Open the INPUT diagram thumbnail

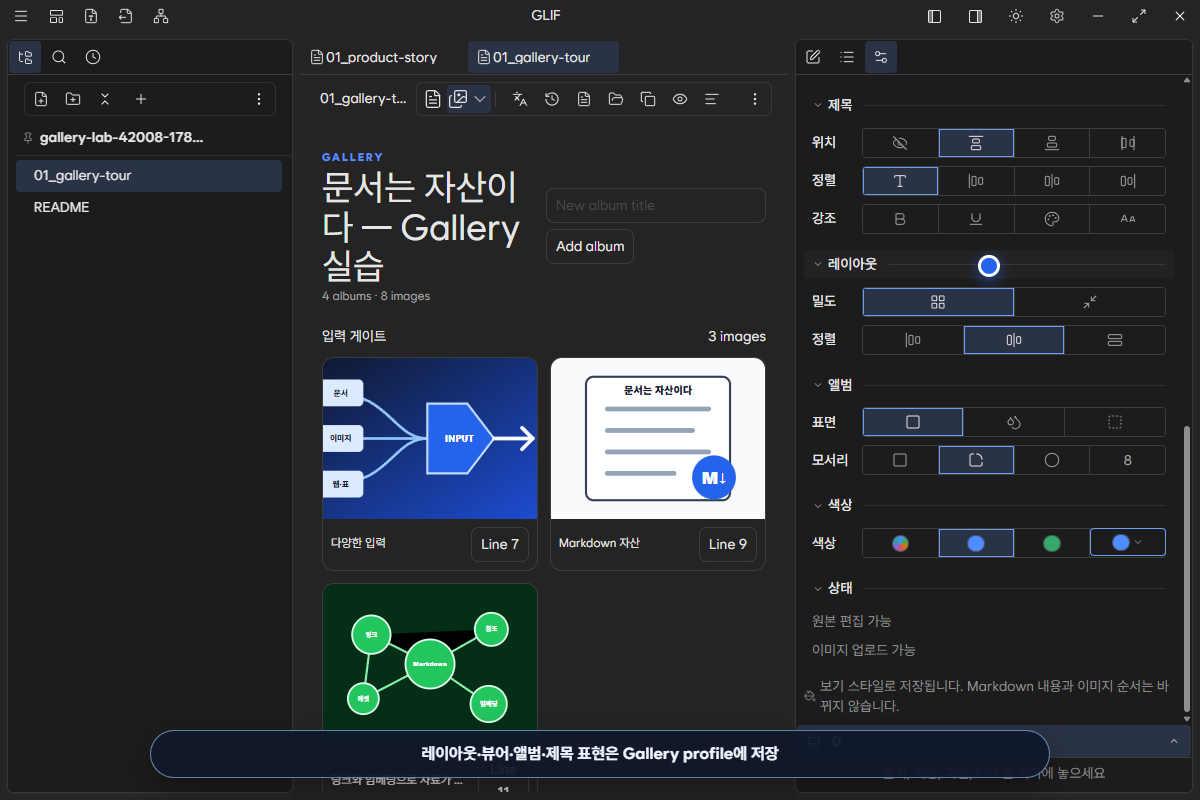click(430, 438)
